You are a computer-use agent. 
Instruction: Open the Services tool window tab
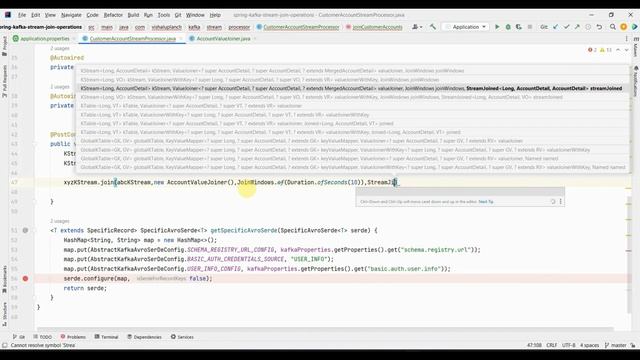[182, 337]
